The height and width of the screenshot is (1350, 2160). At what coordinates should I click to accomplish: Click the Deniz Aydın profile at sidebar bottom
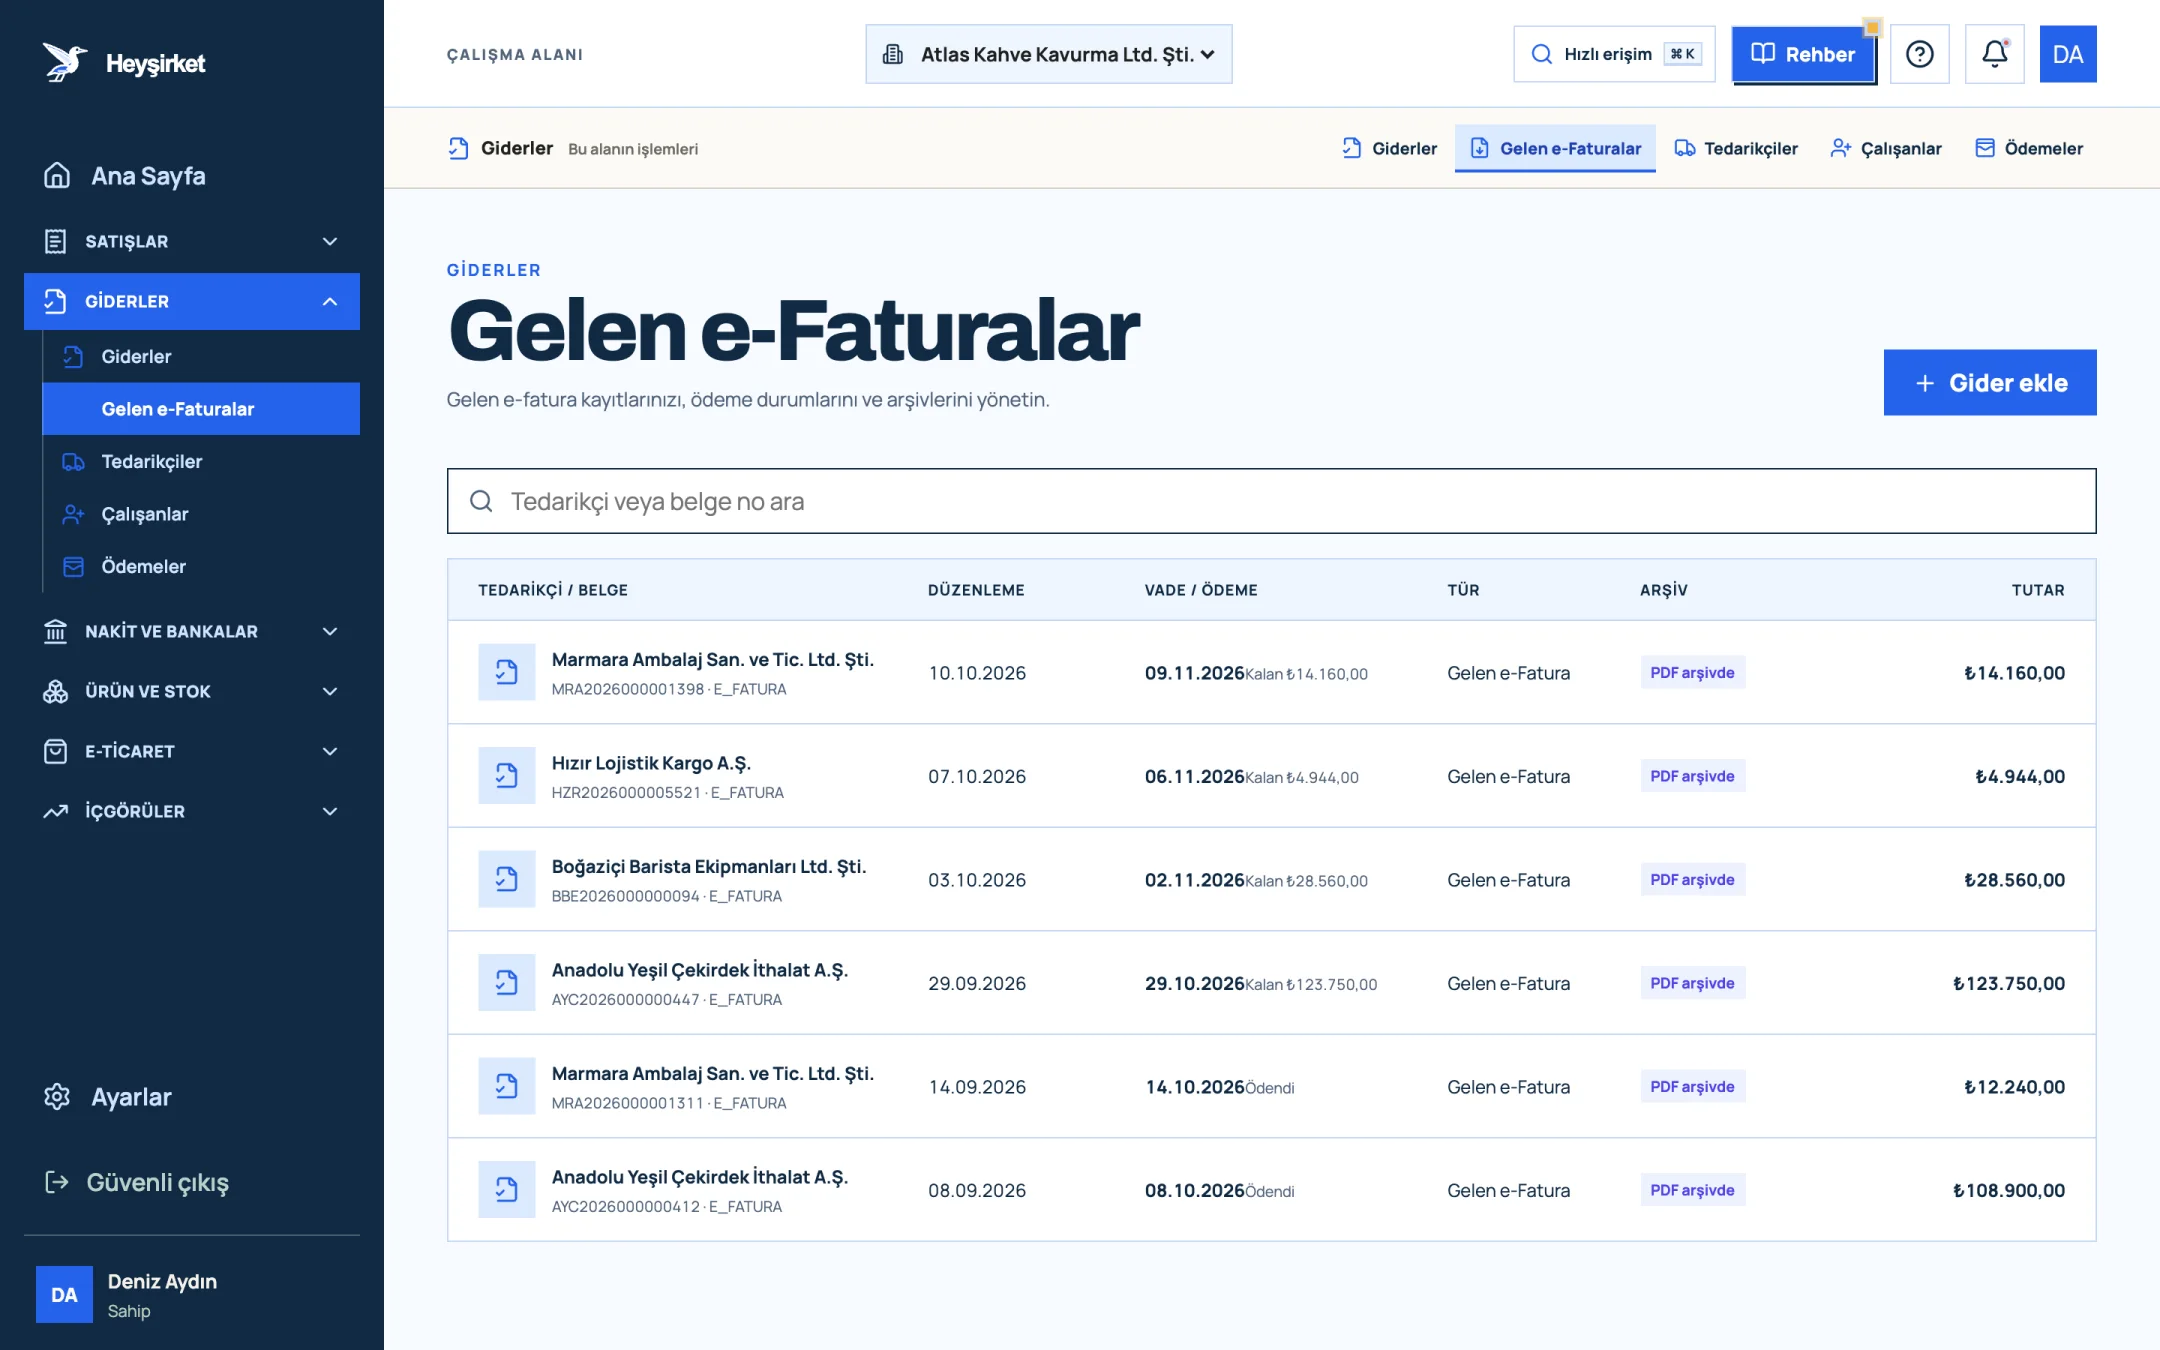[x=192, y=1294]
